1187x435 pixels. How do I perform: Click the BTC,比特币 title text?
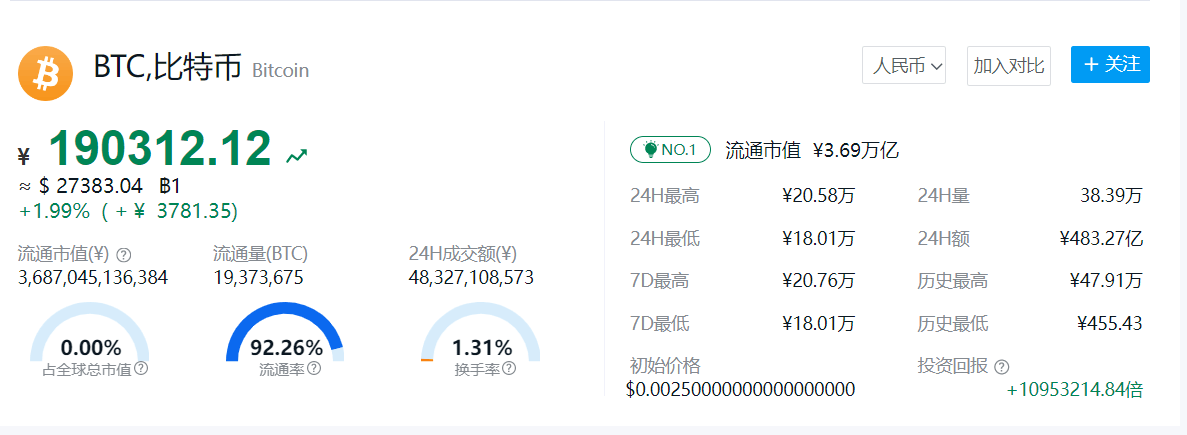pyautogui.click(x=167, y=68)
